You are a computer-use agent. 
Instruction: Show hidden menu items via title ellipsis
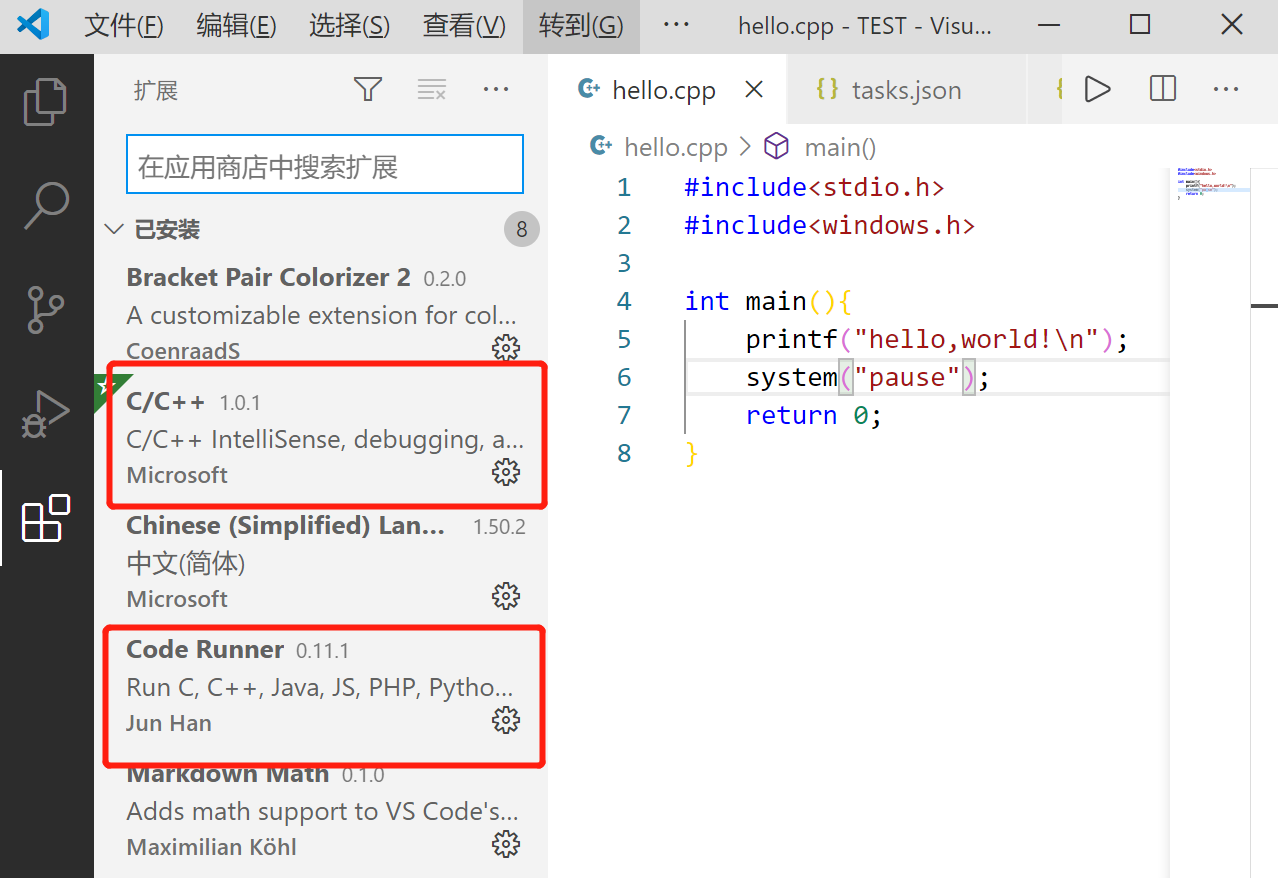[x=676, y=25]
